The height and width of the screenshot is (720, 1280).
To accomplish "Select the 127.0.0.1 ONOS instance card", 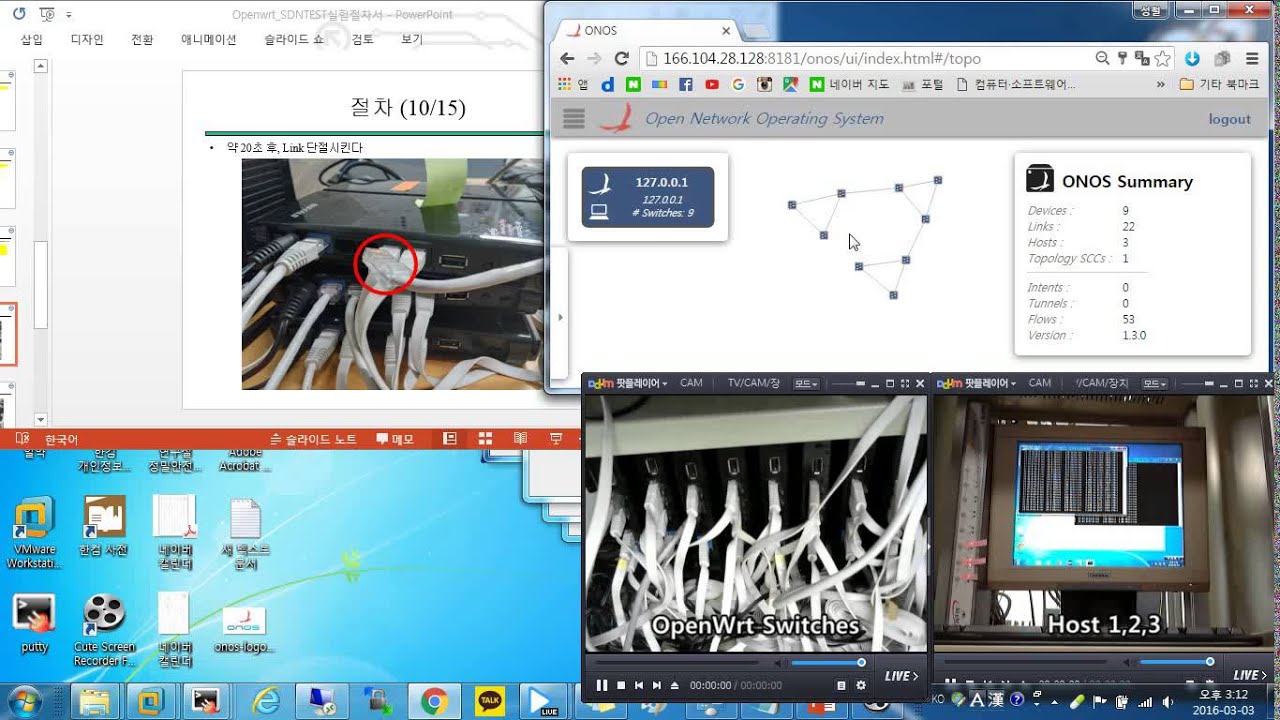I will [x=648, y=197].
